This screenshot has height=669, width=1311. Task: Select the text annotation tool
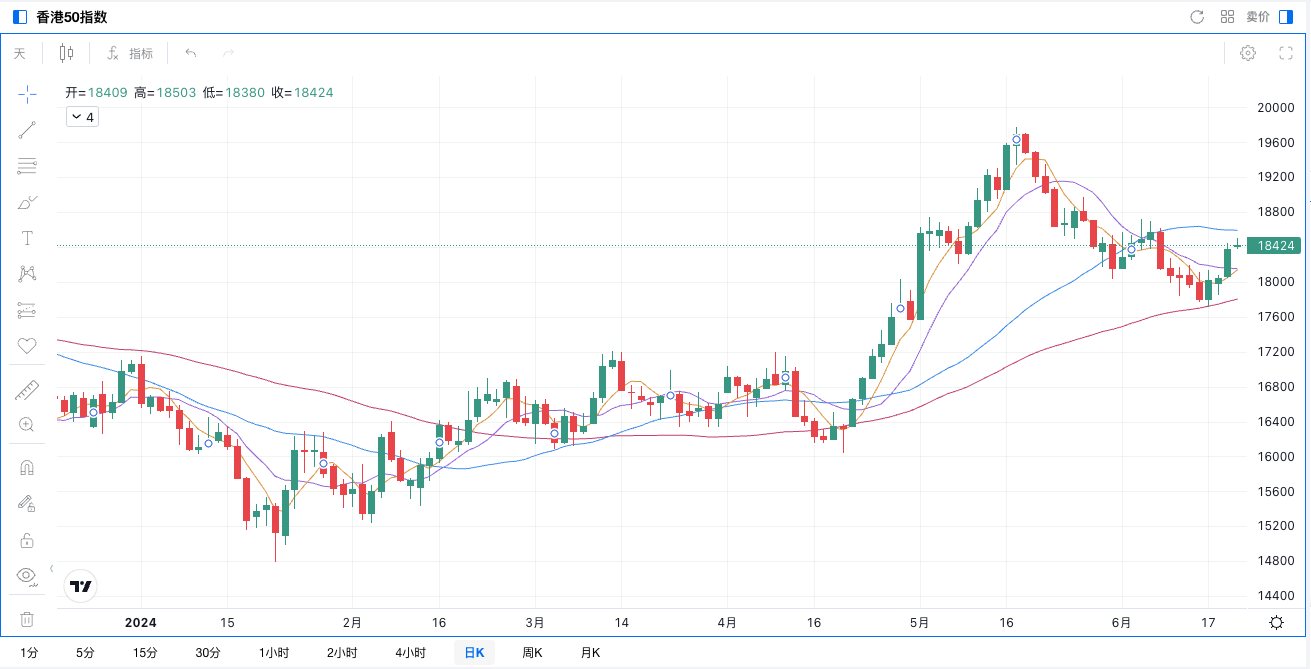27,238
